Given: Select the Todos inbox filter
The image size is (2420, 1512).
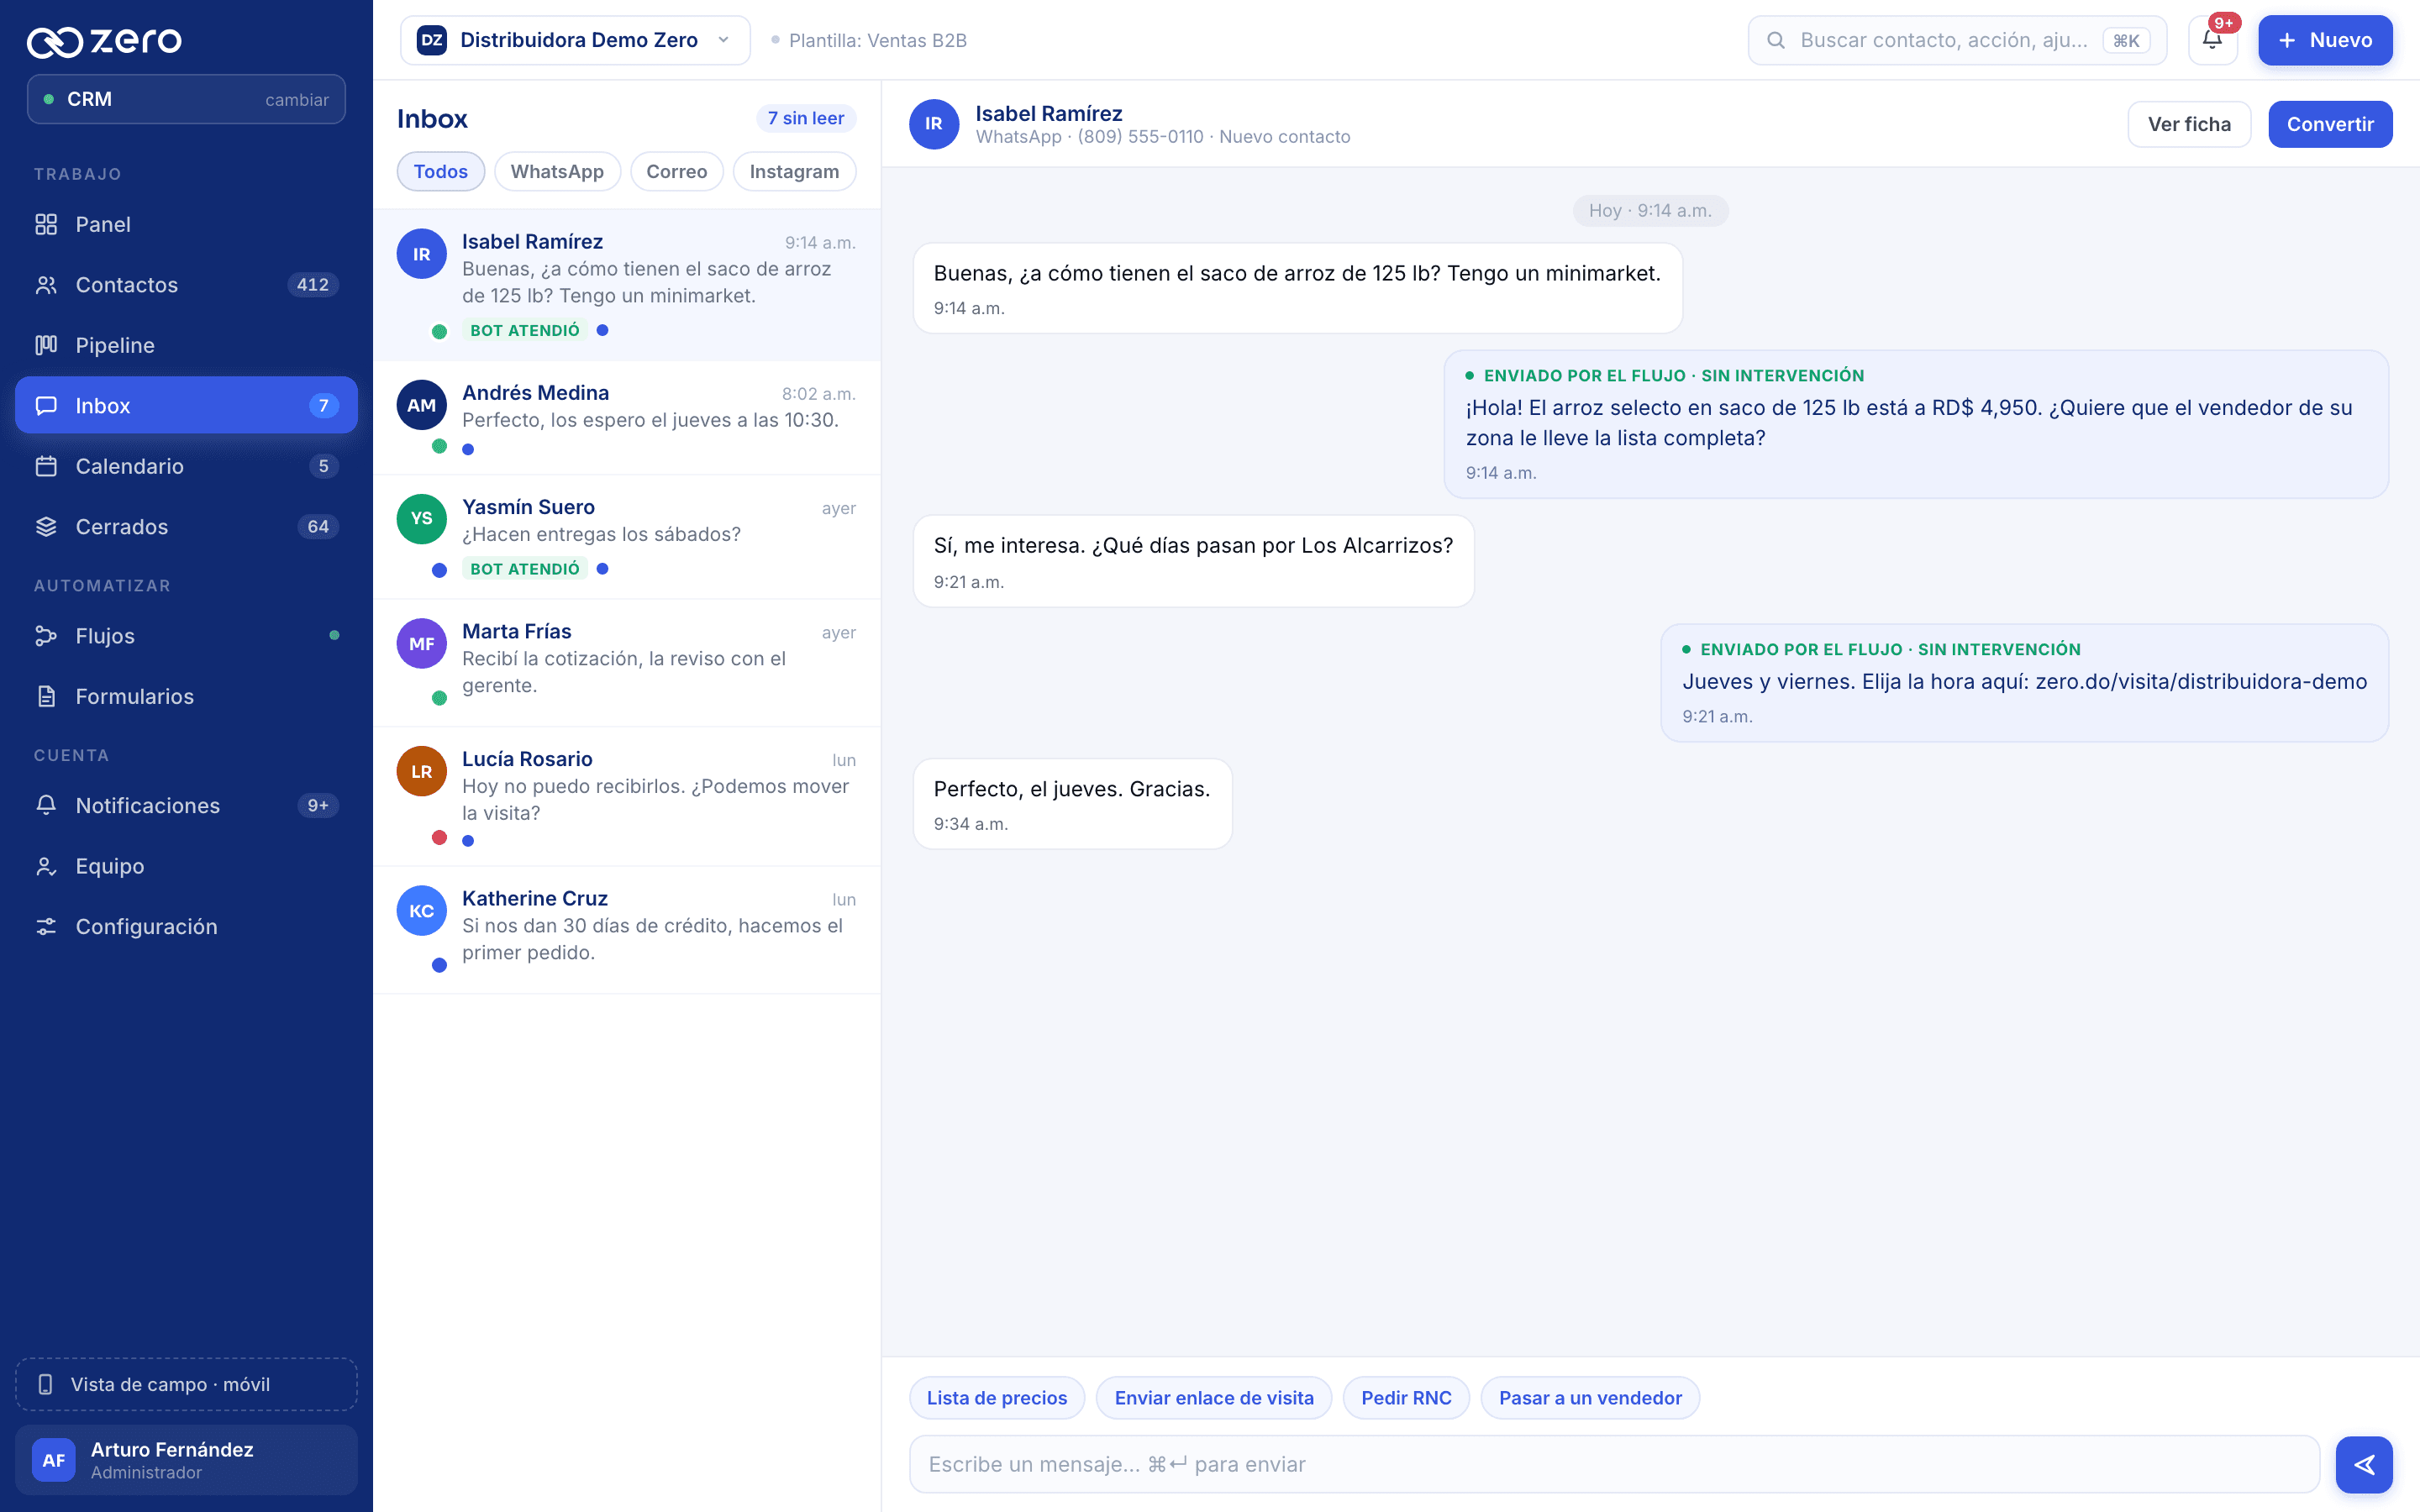Looking at the screenshot, I should 441,171.
